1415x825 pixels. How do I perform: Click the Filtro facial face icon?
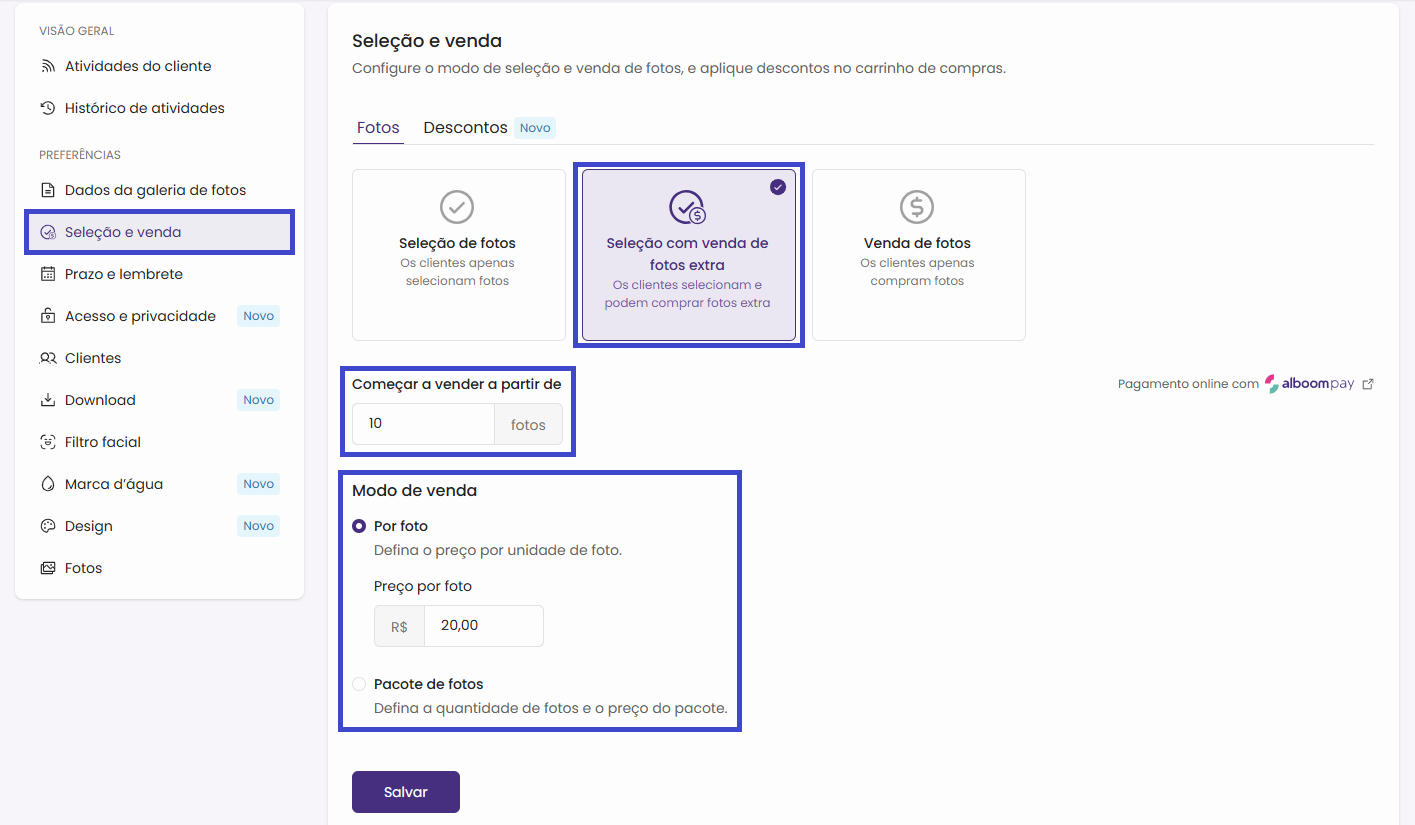[x=47, y=442]
